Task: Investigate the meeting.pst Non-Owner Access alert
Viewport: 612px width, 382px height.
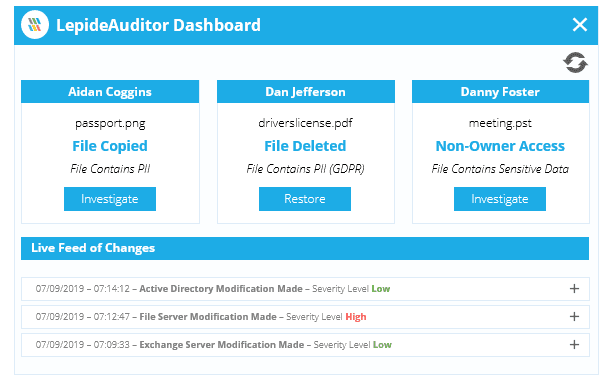Action: (x=500, y=199)
